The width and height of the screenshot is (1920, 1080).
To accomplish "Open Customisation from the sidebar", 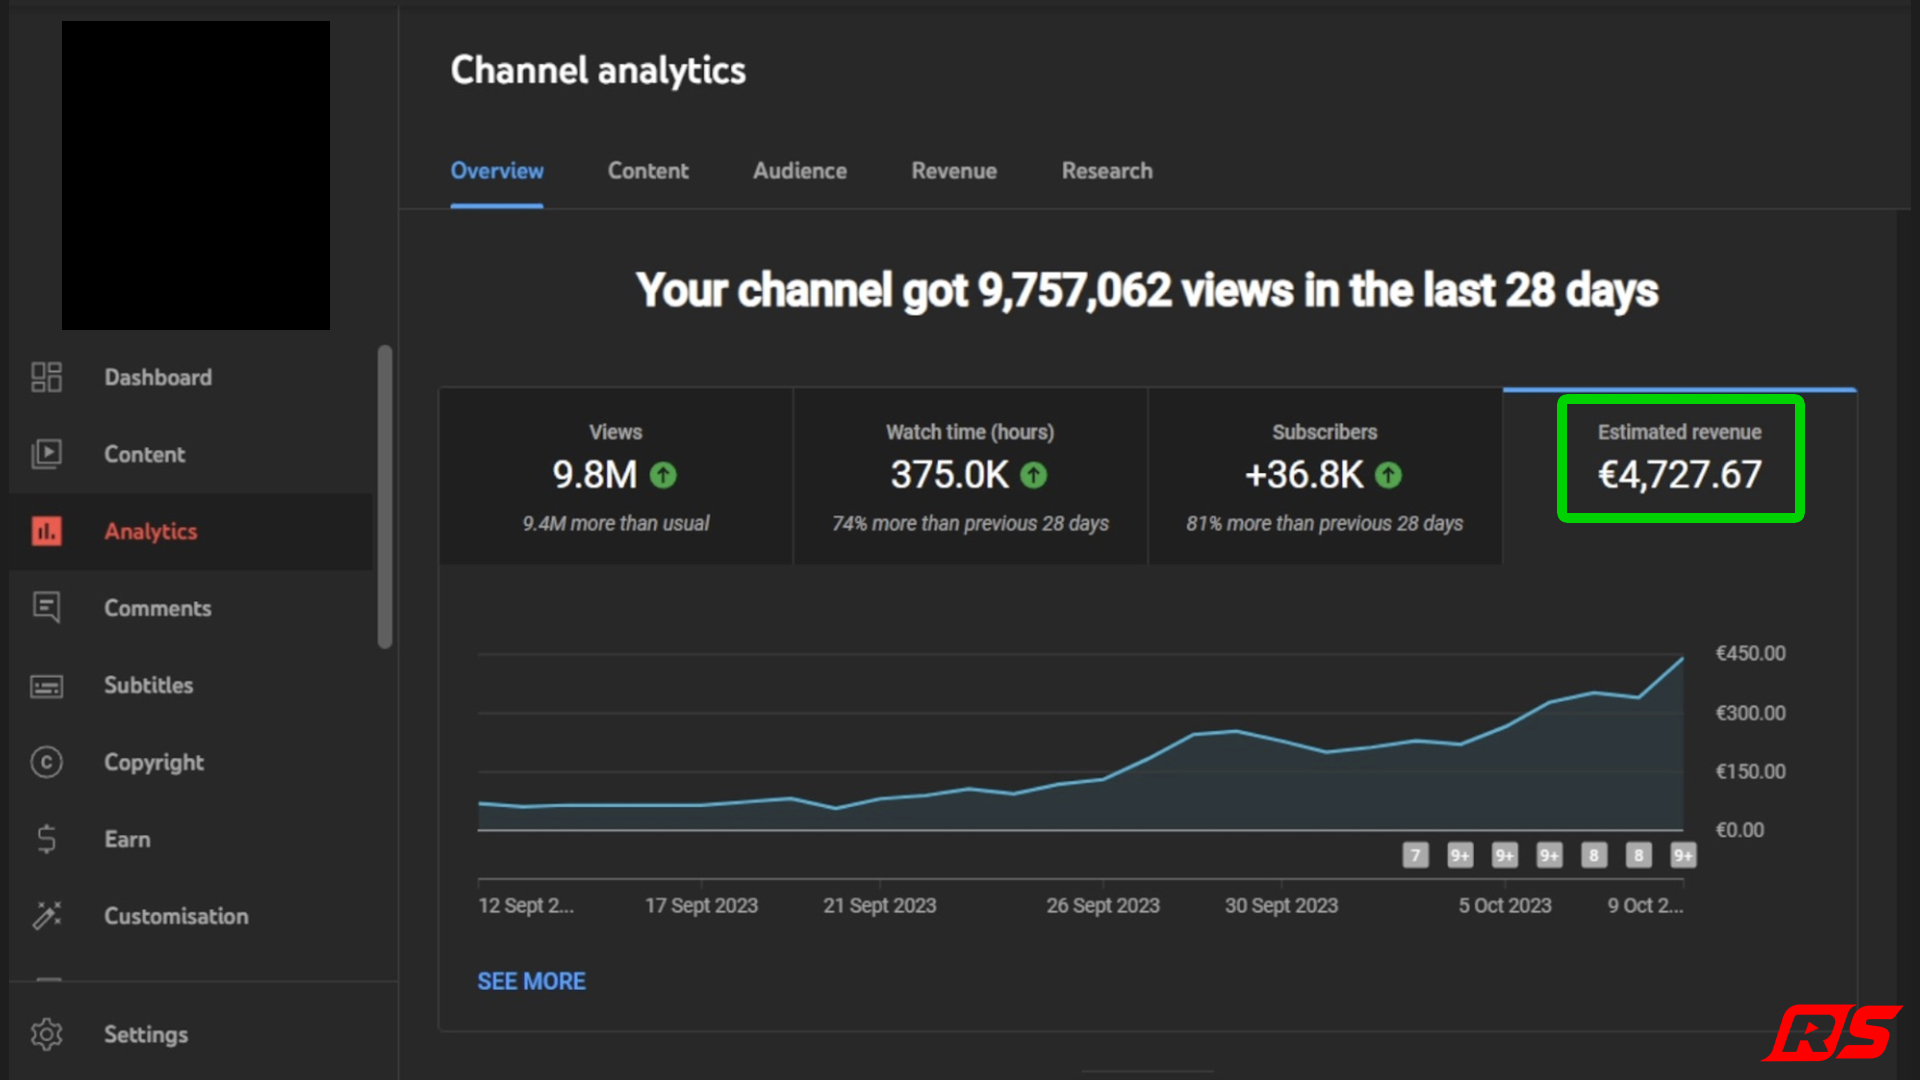I will point(190,916).
